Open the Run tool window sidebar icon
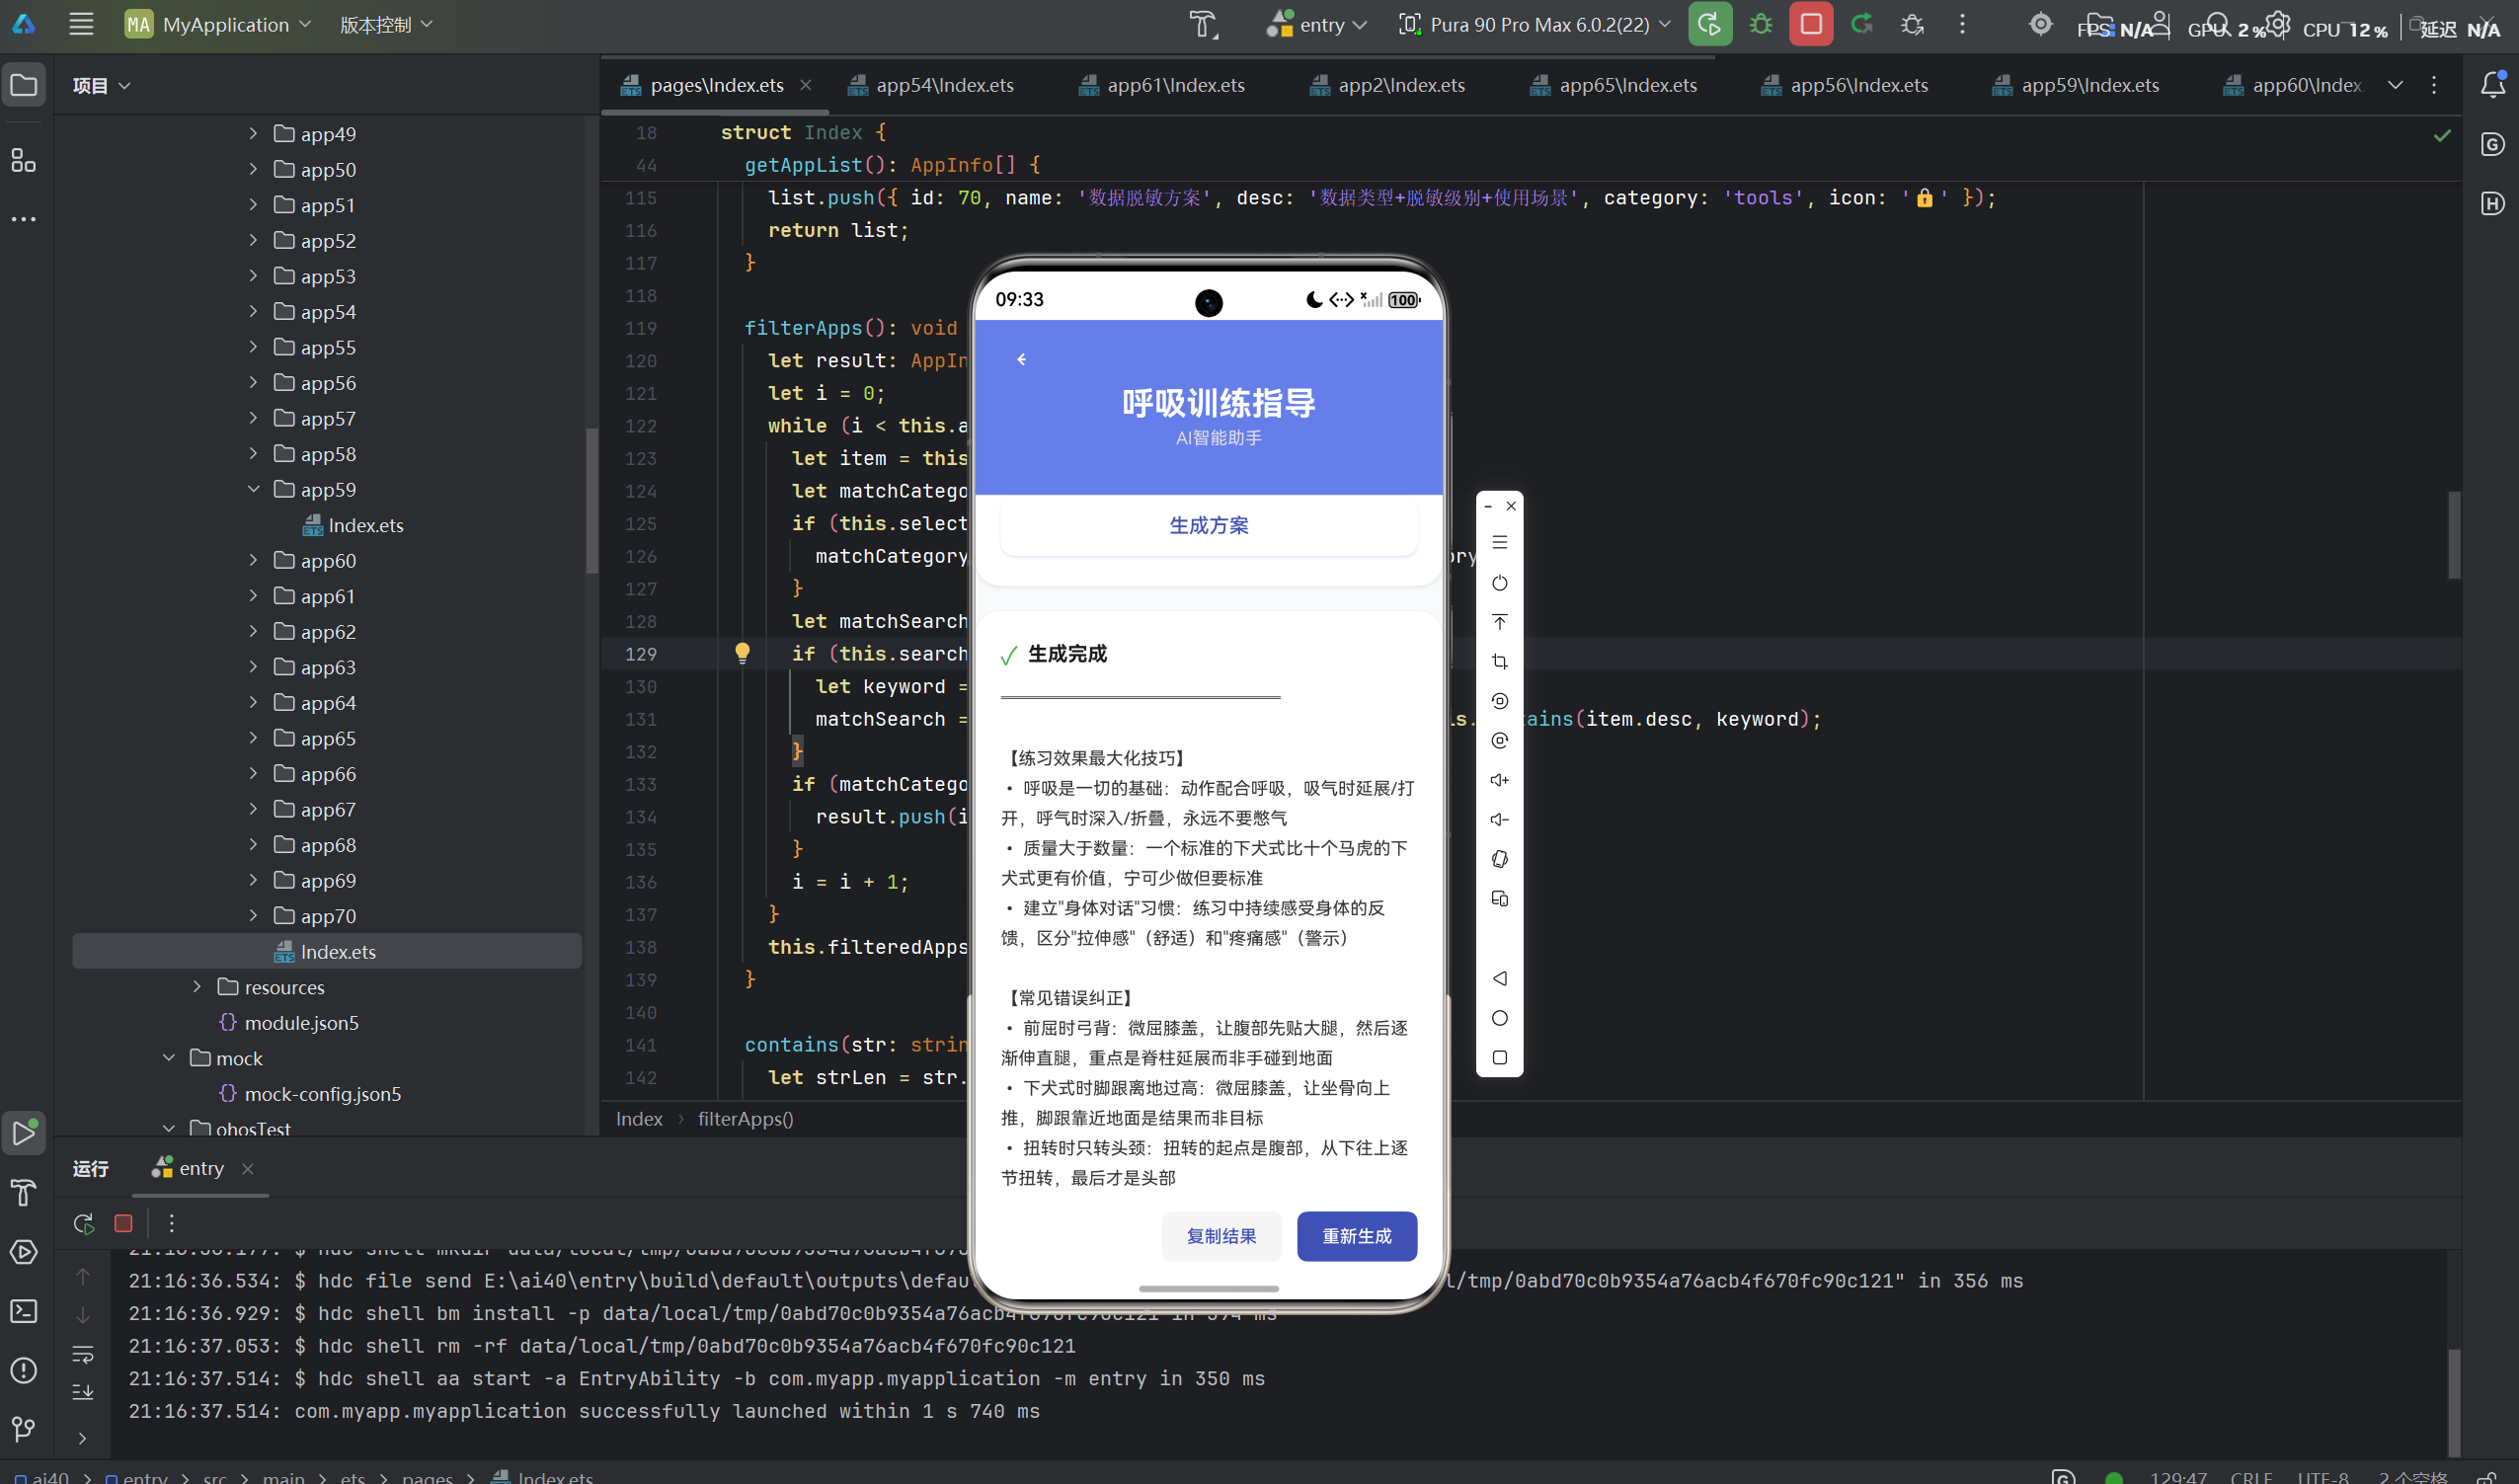This screenshot has width=2519, height=1484. tap(24, 1133)
